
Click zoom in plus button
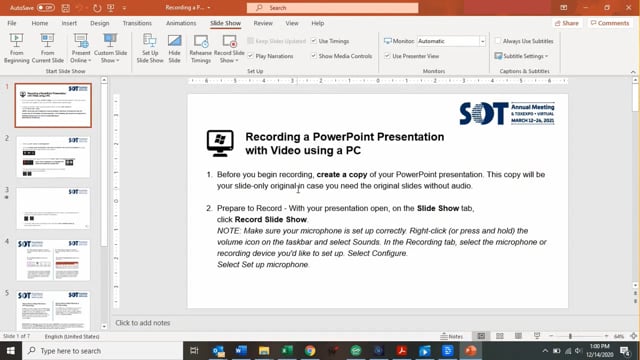pos(607,336)
